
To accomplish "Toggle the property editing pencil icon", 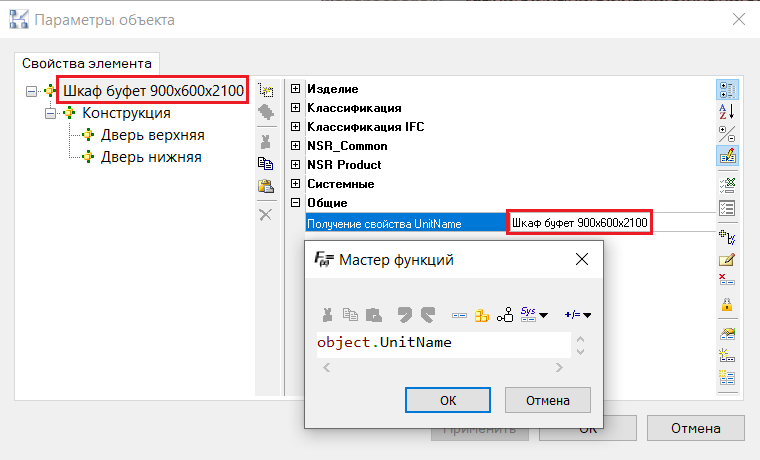I will click(x=727, y=156).
